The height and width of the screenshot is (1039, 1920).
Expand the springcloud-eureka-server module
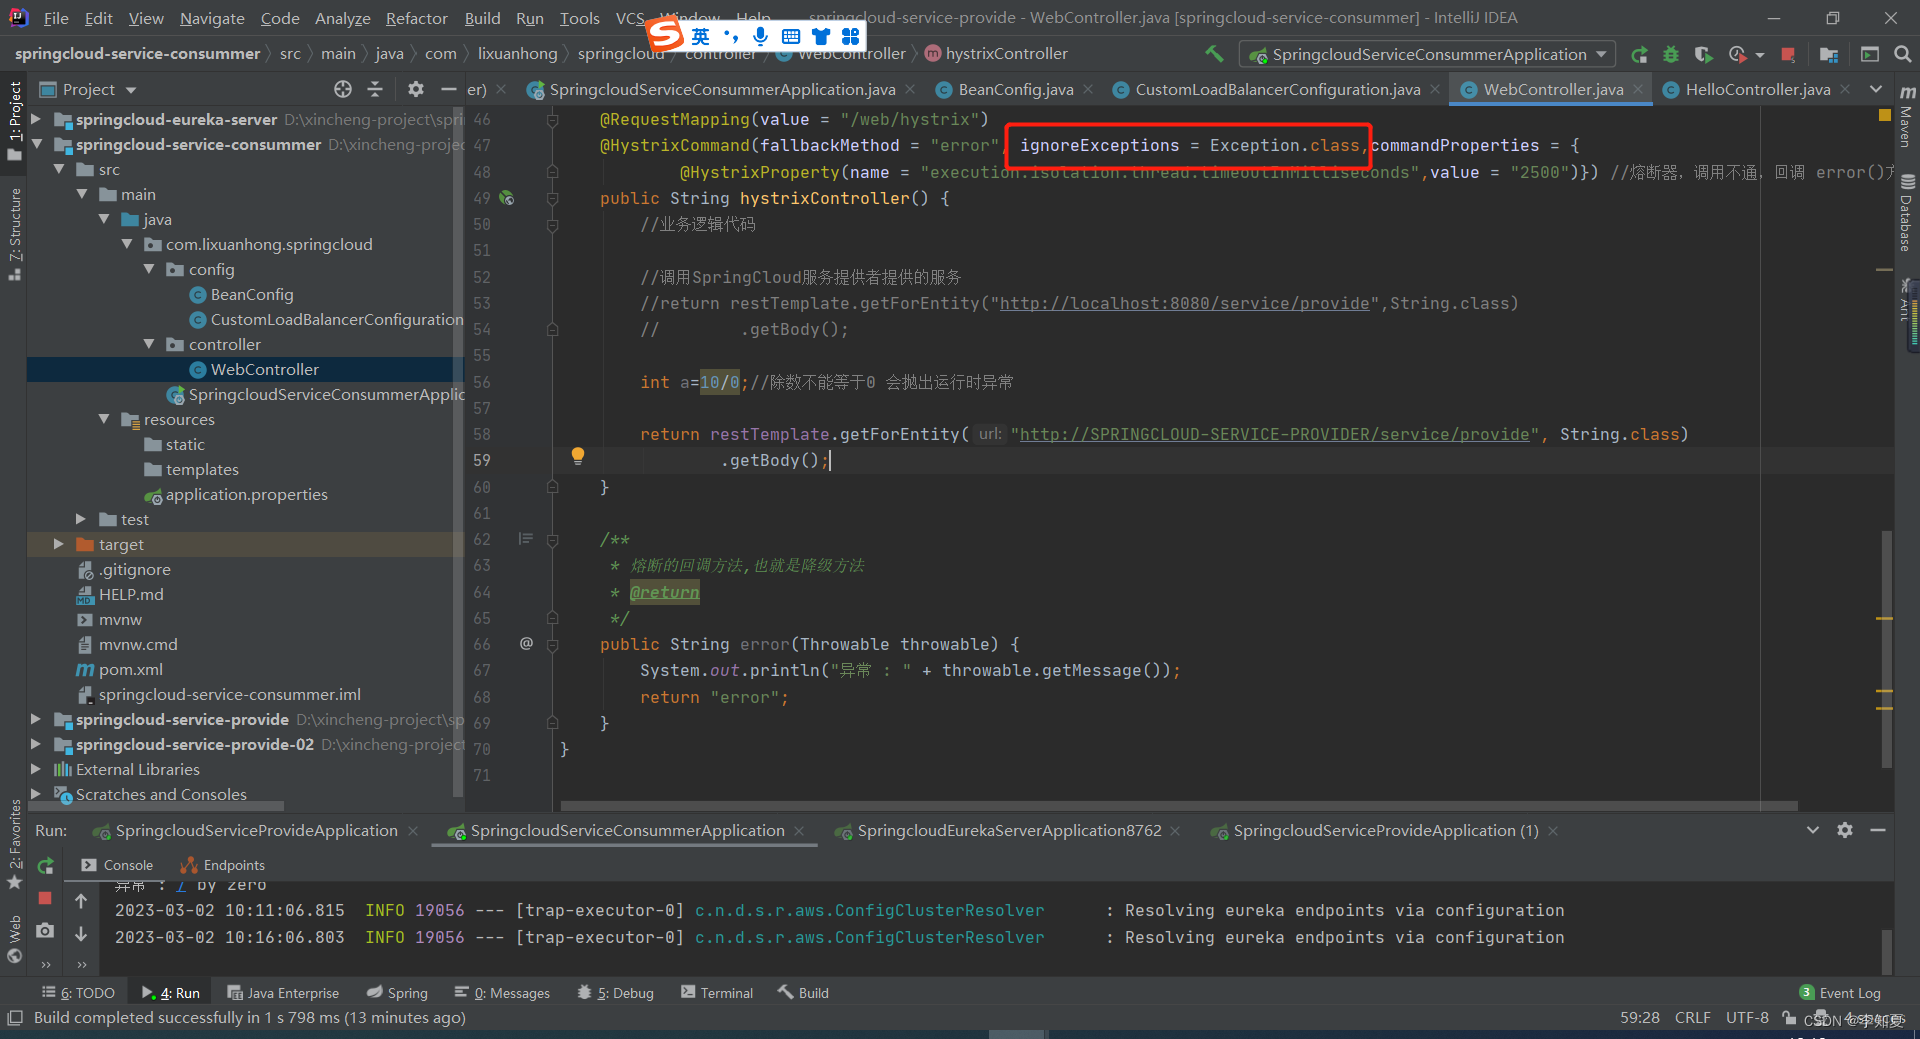coord(36,119)
